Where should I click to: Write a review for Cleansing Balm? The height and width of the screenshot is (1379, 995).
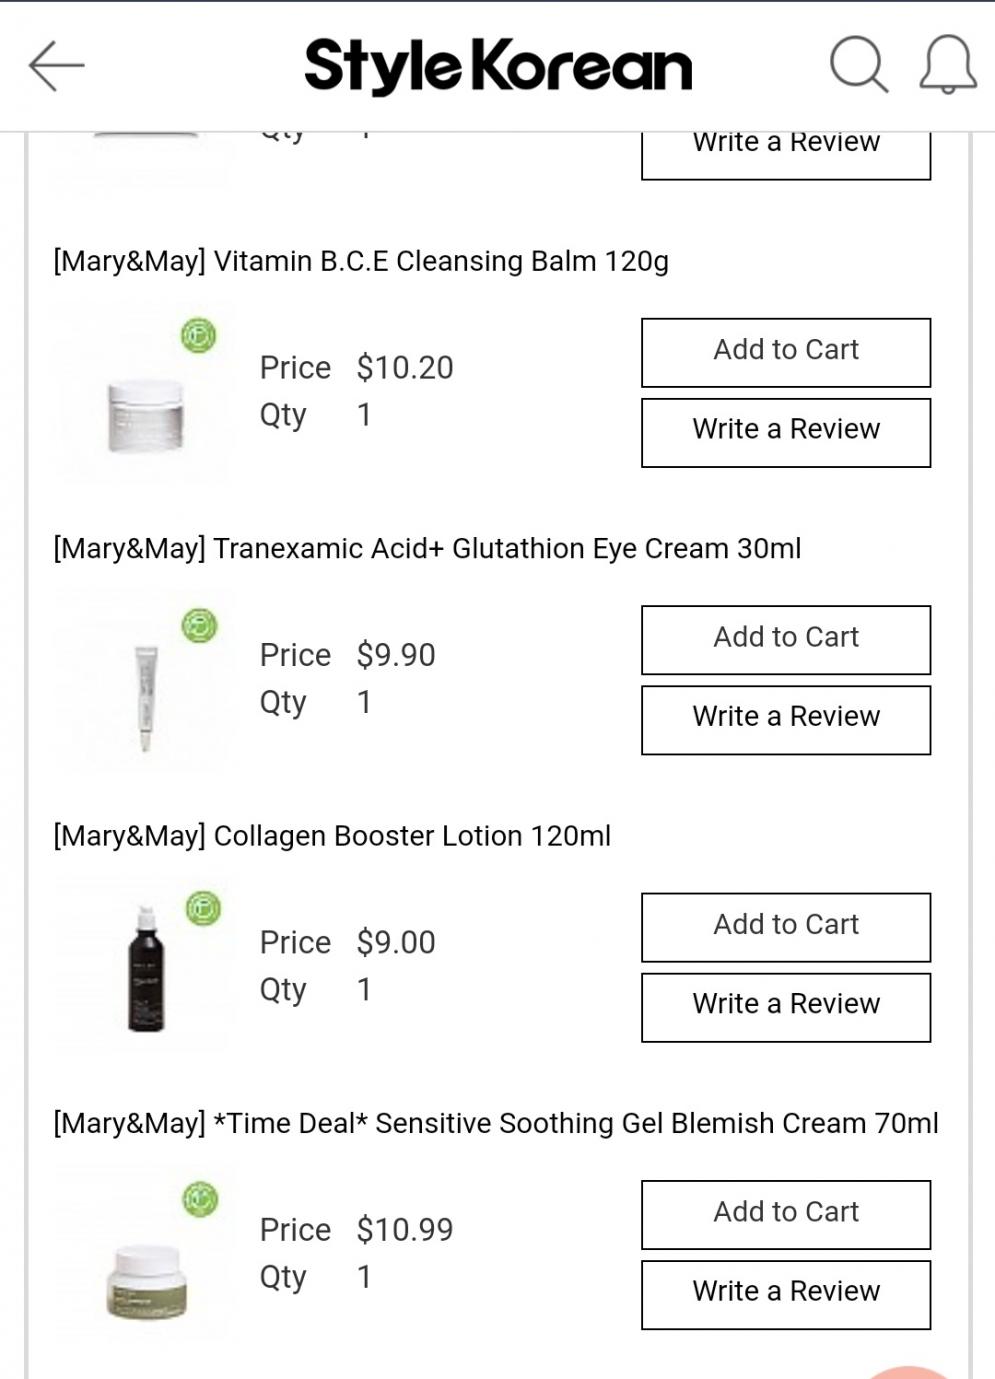click(786, 432)
